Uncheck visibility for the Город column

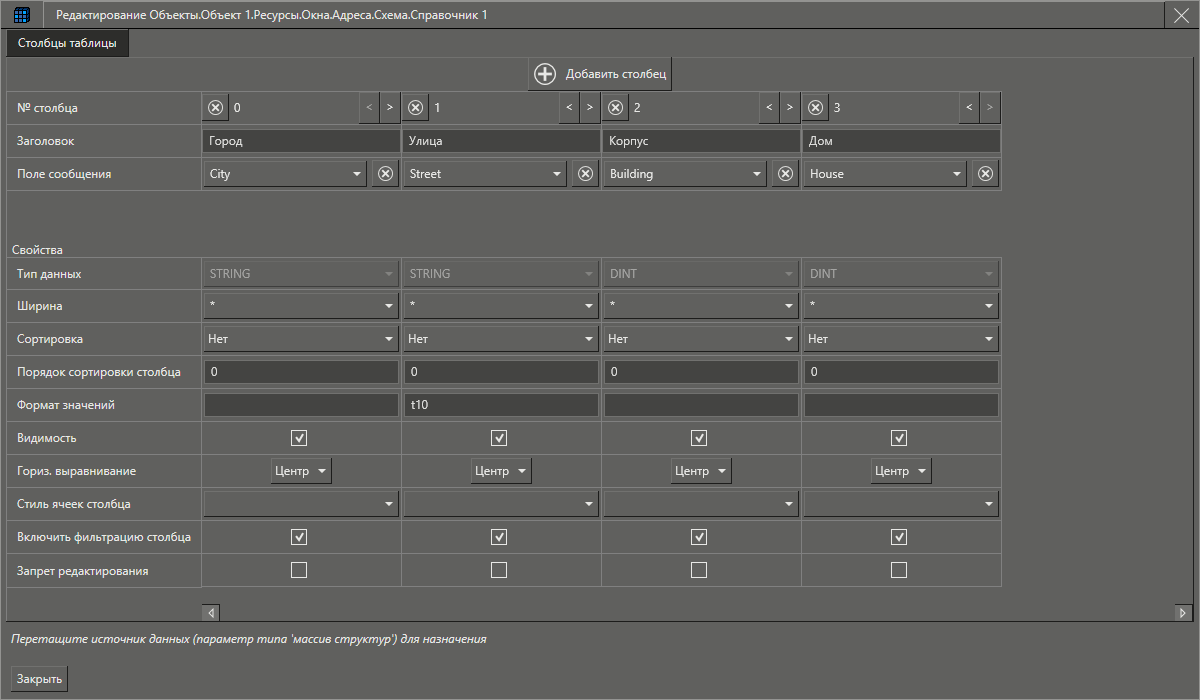coord(299,438)
